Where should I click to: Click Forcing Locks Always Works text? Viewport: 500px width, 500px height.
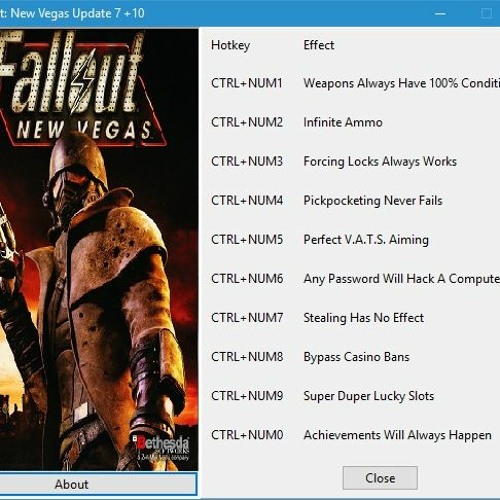tap(380, 162)
